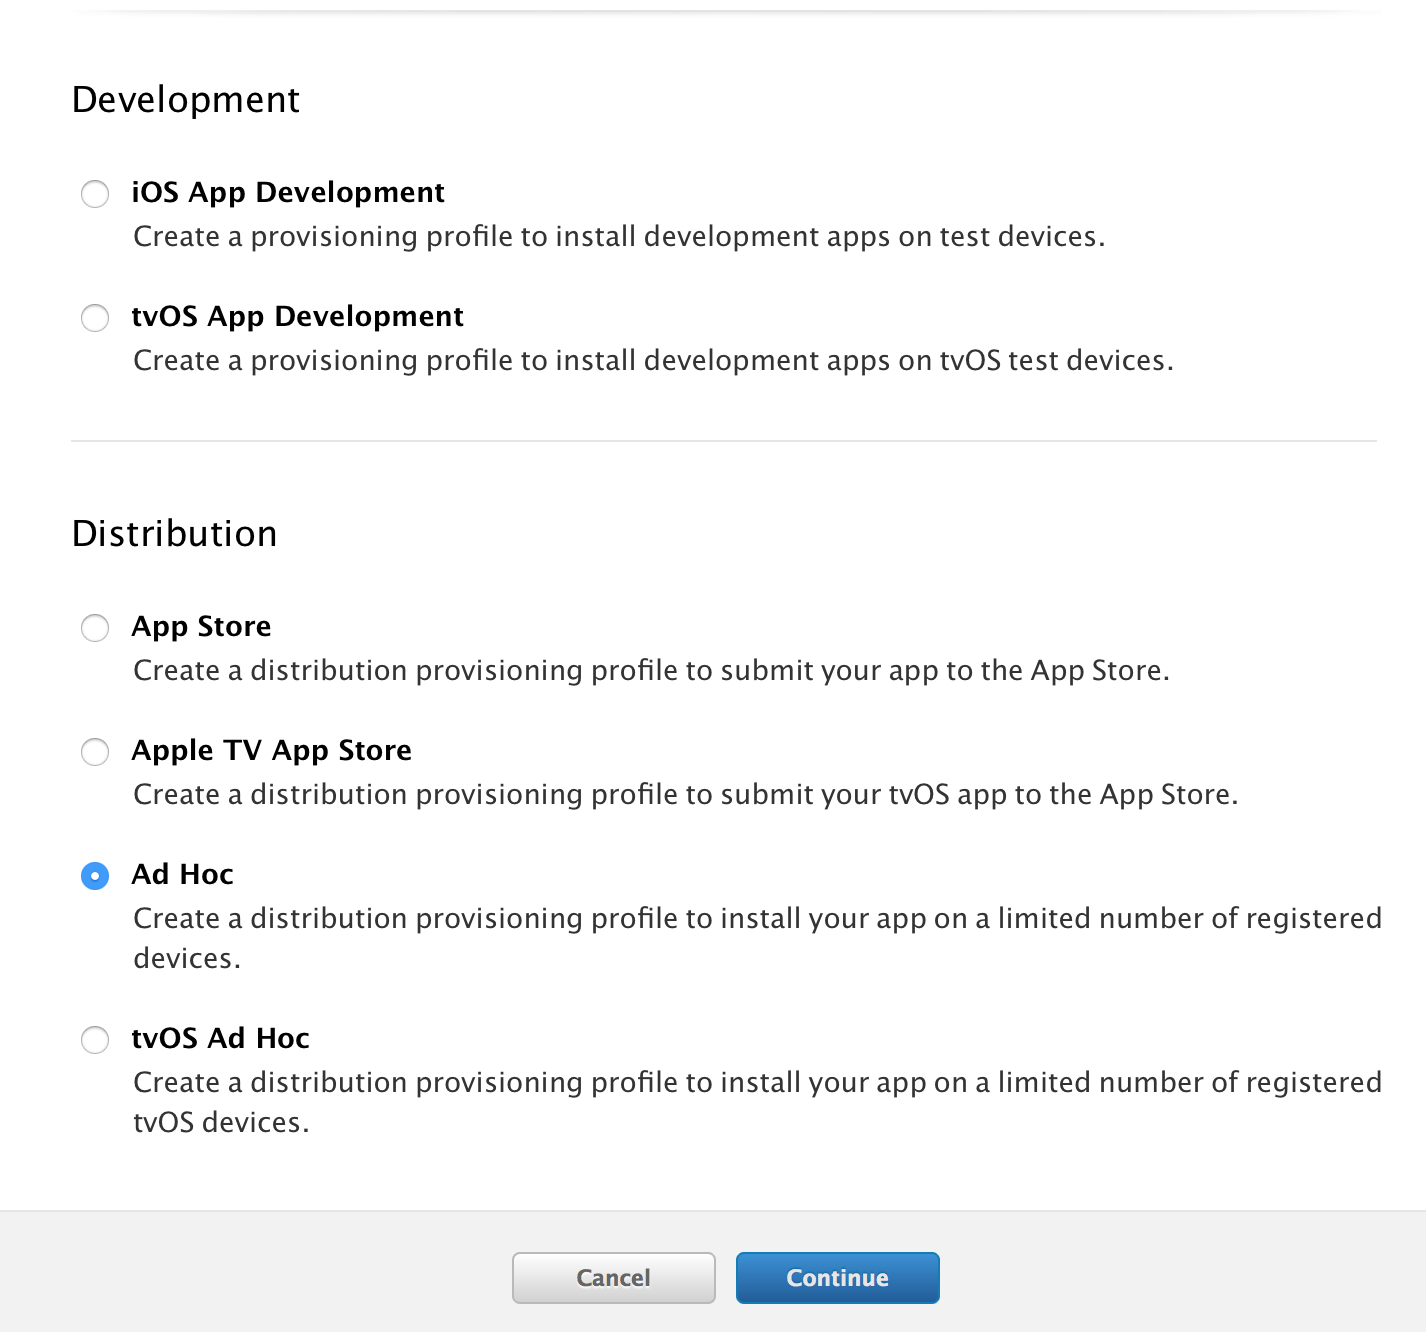
Task: Pick the tvOS Ad Hoc radio button
Action: coord(95,1040)
